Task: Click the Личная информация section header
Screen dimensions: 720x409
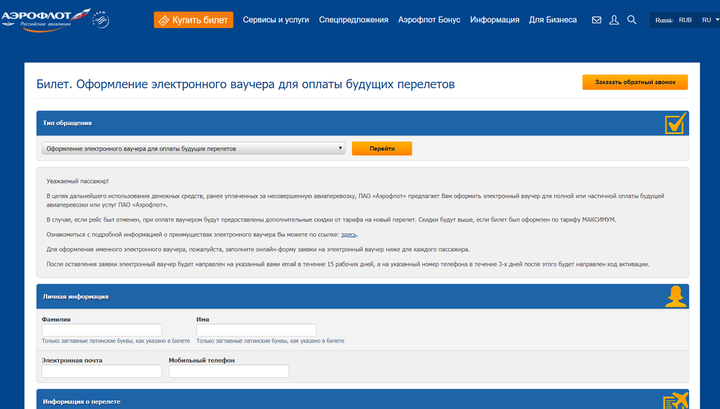Action: tap(362, 297)
